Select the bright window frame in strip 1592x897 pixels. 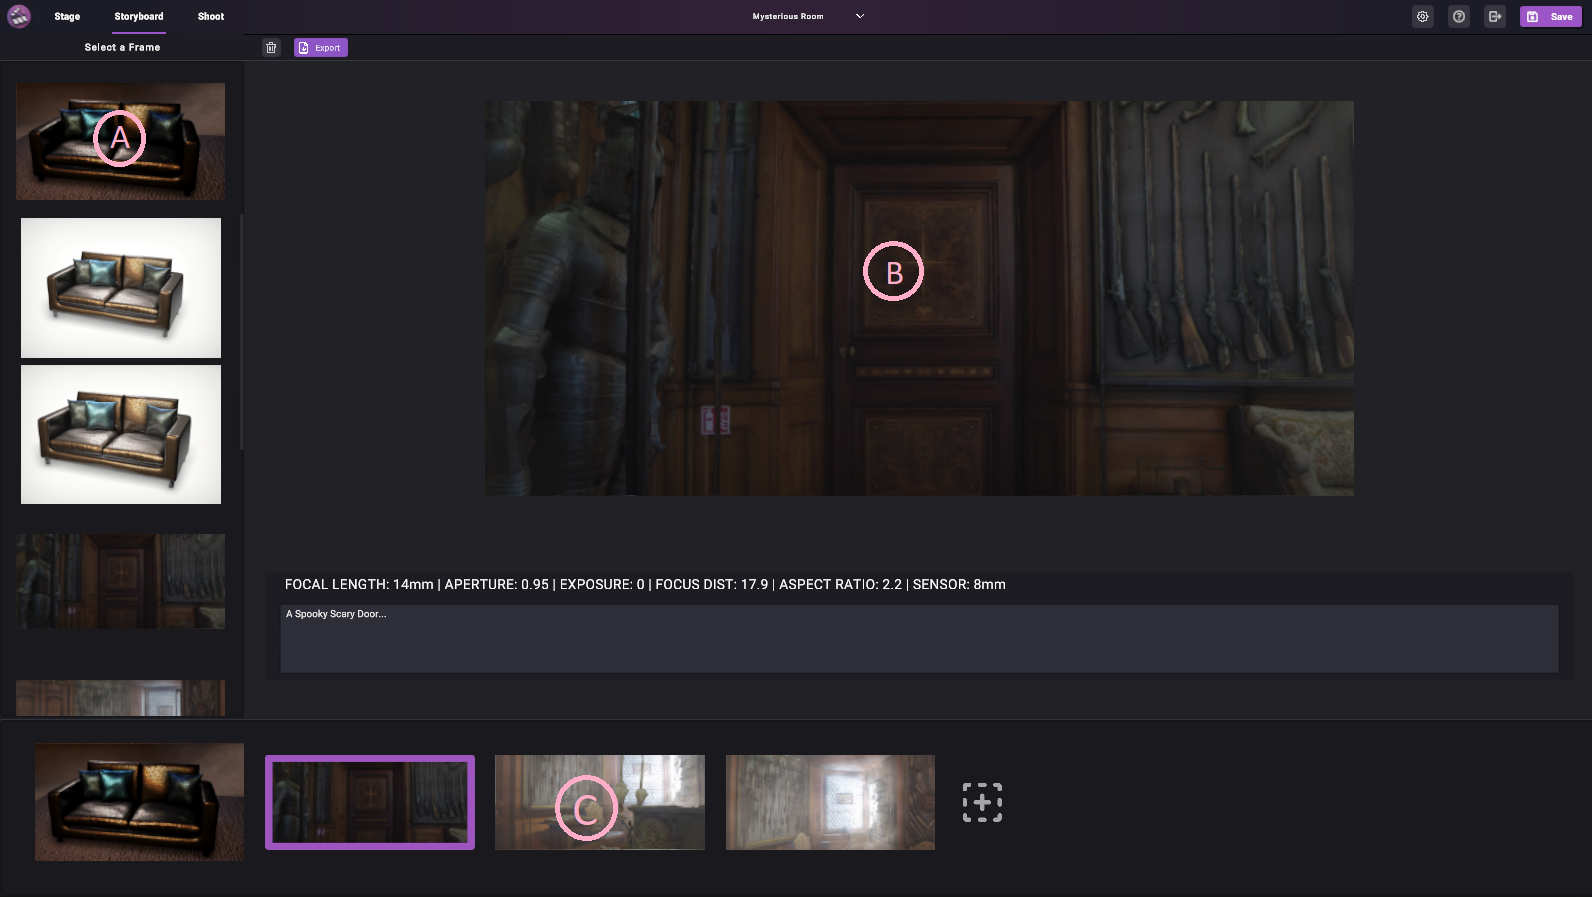(x=830, y=802)
